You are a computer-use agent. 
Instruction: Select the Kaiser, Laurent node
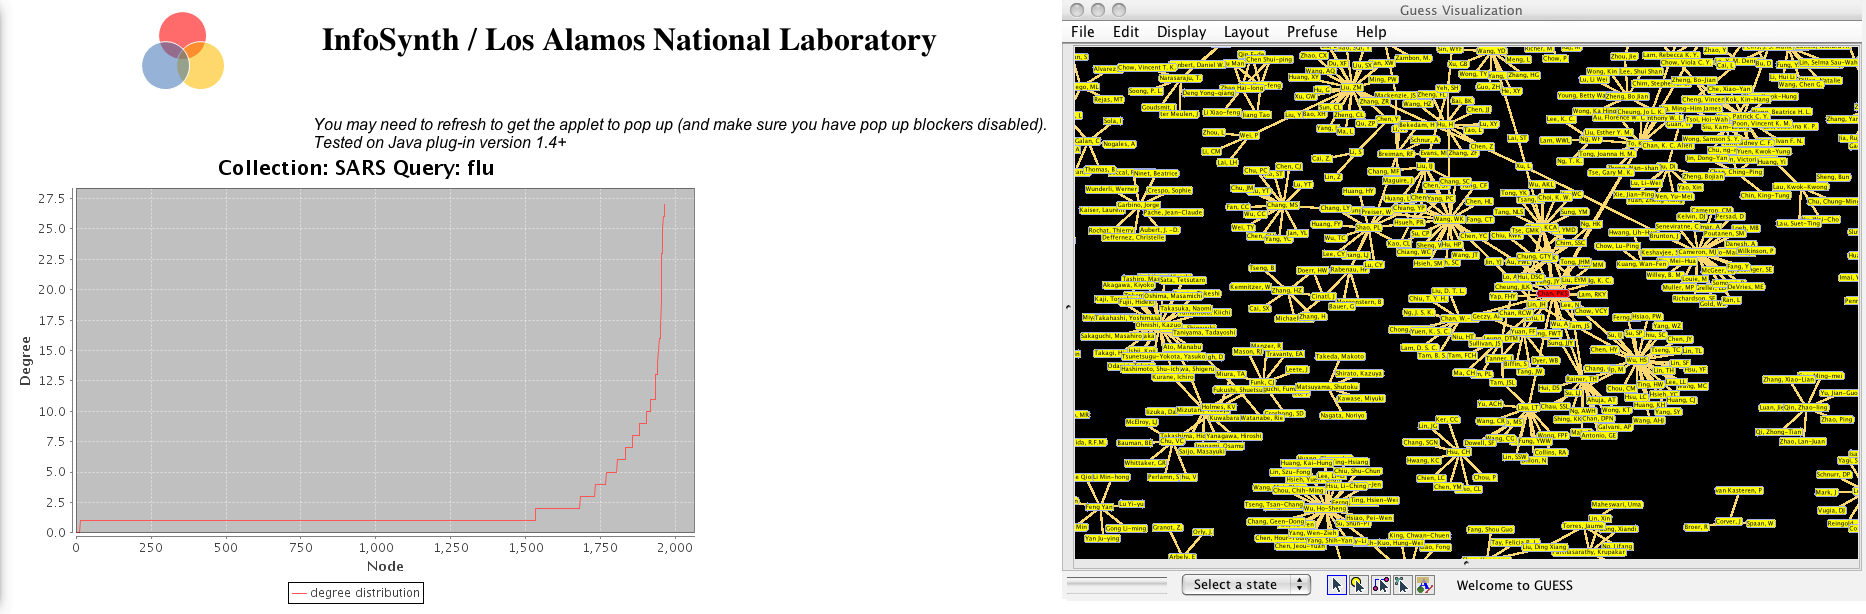coord(1102,210)
